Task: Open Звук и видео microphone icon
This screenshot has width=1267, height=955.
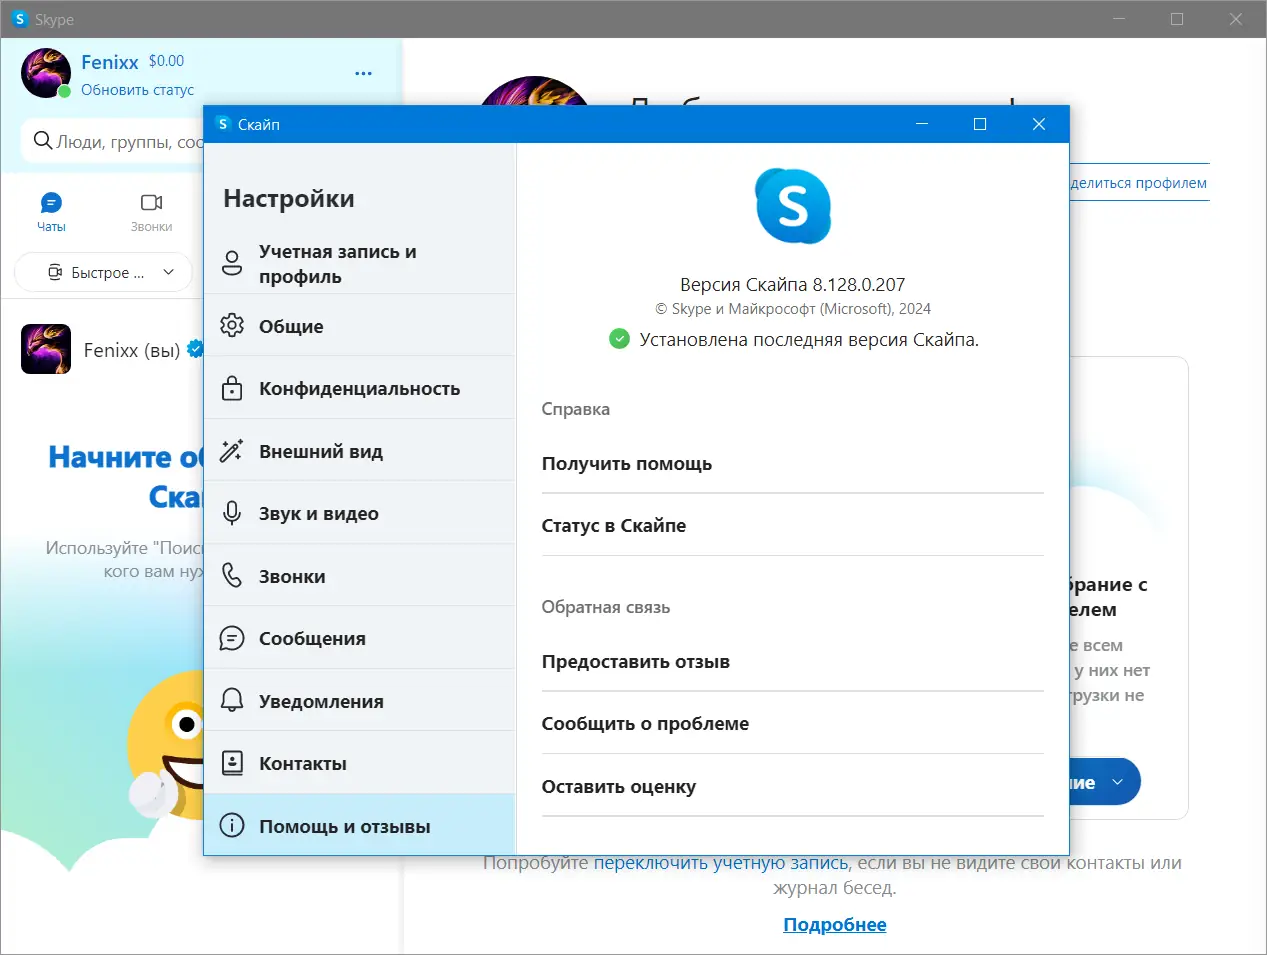Action: 231,513
